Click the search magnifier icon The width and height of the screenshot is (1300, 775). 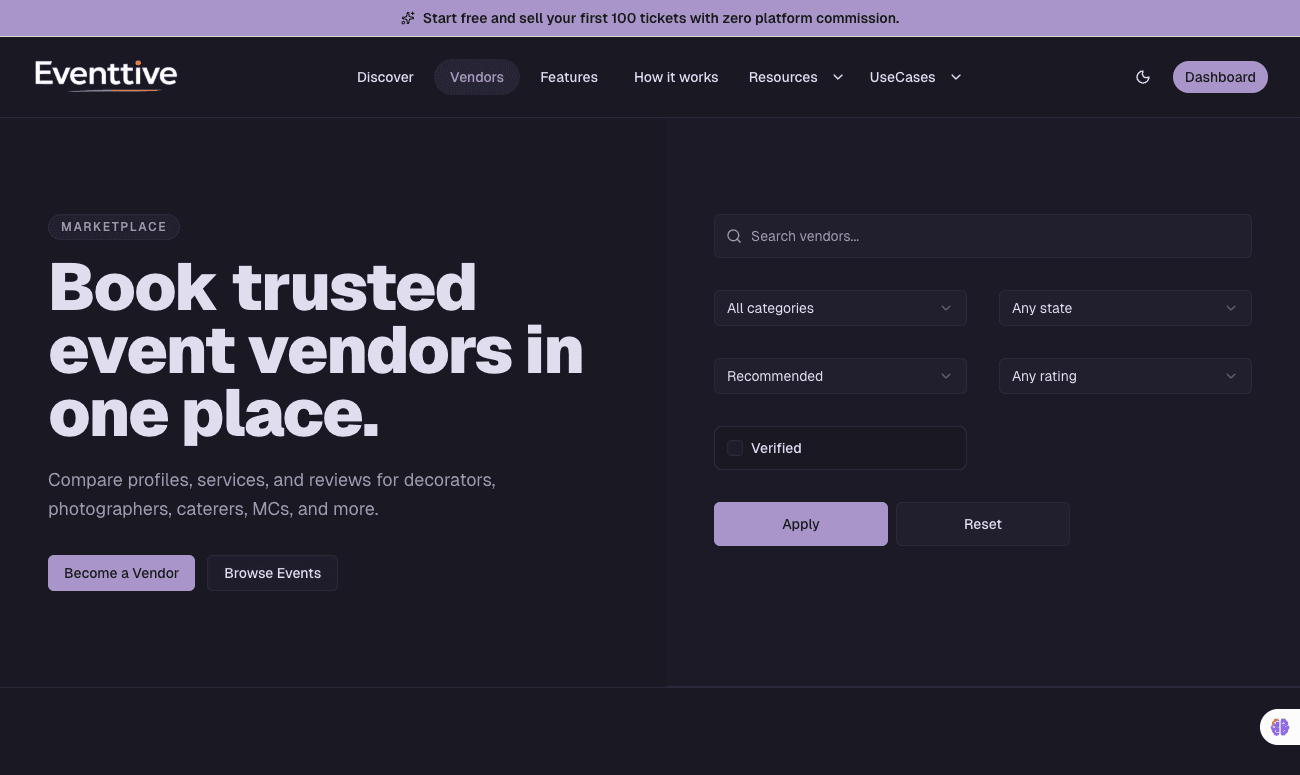click(x=734, y=236)
